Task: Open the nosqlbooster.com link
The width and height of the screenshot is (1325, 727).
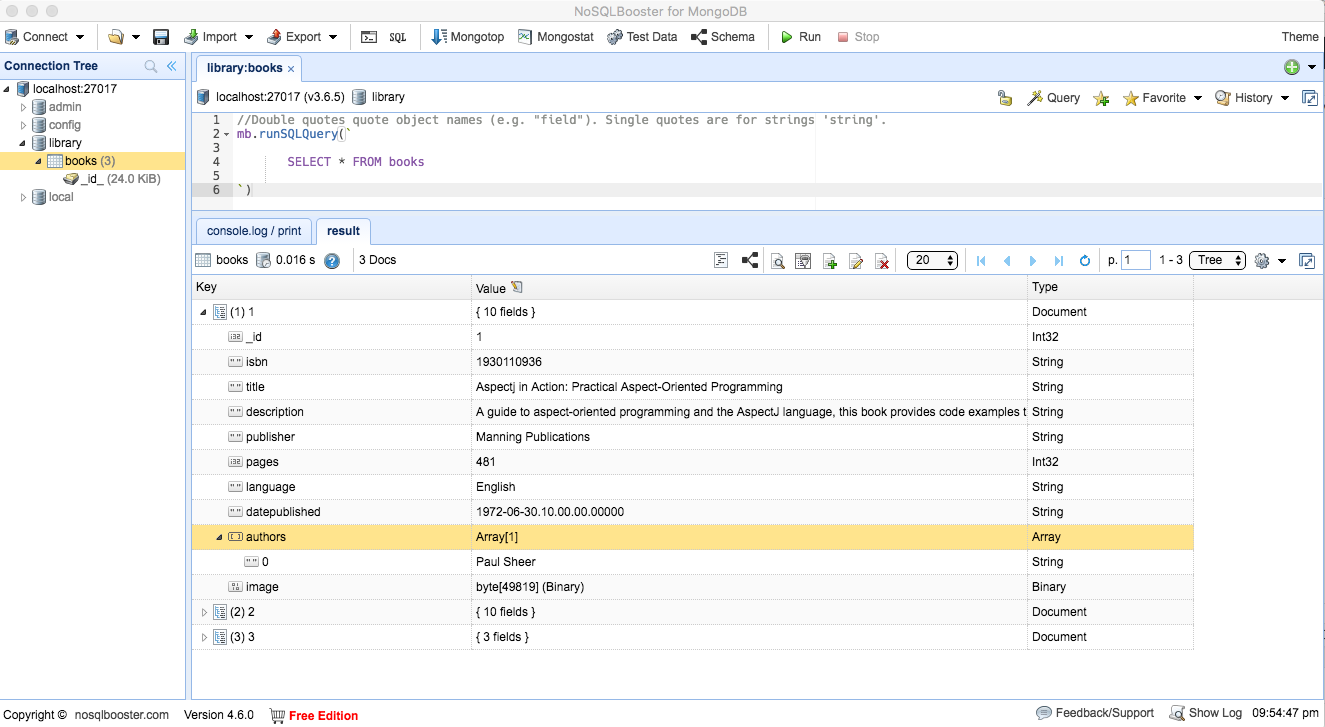Action: 121,715
